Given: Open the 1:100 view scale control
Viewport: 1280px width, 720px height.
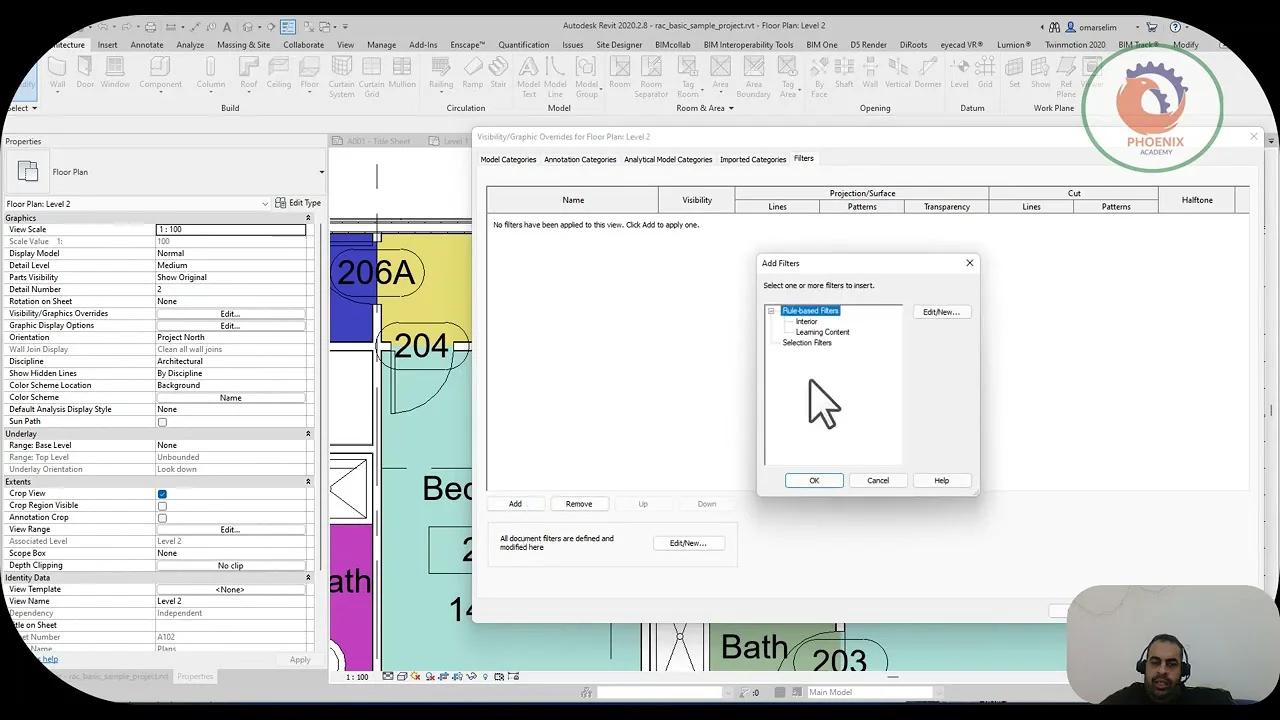Looking at the screenshot, I should pos(358,676).
